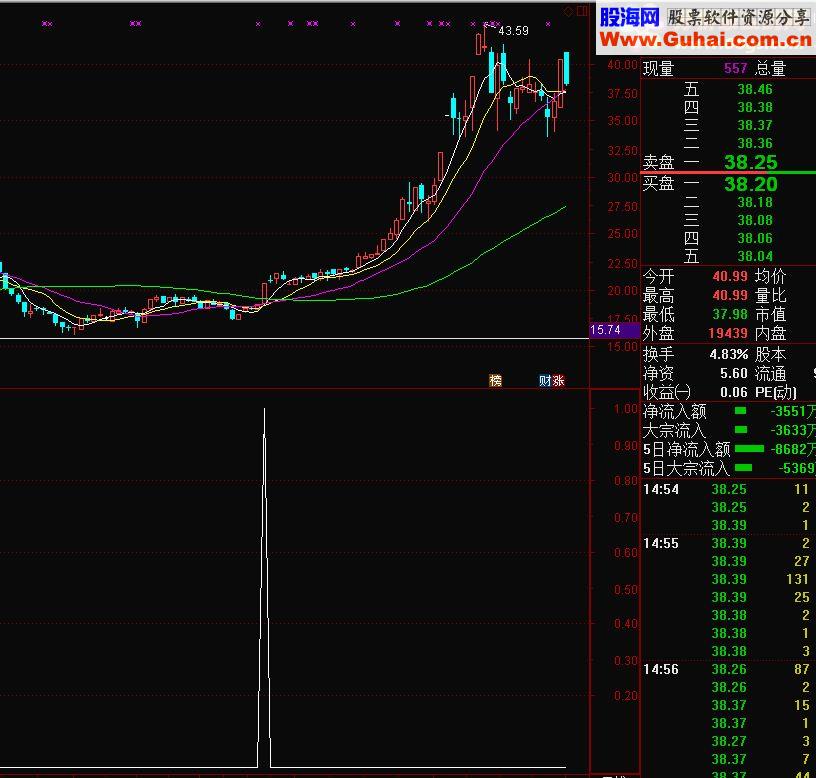
Task: Click the 净资 value 5.60
Action: [734, 373]
